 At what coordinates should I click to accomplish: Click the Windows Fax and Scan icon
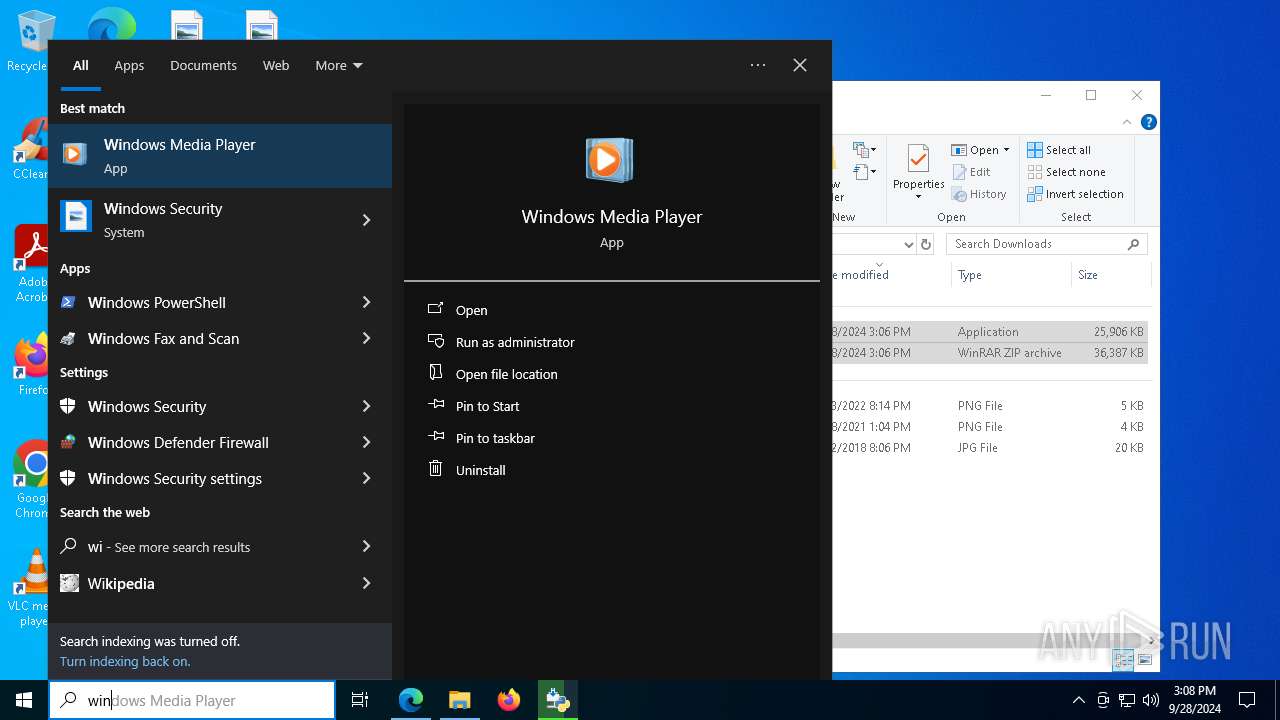pyautogui.click(x=68, y=338)
